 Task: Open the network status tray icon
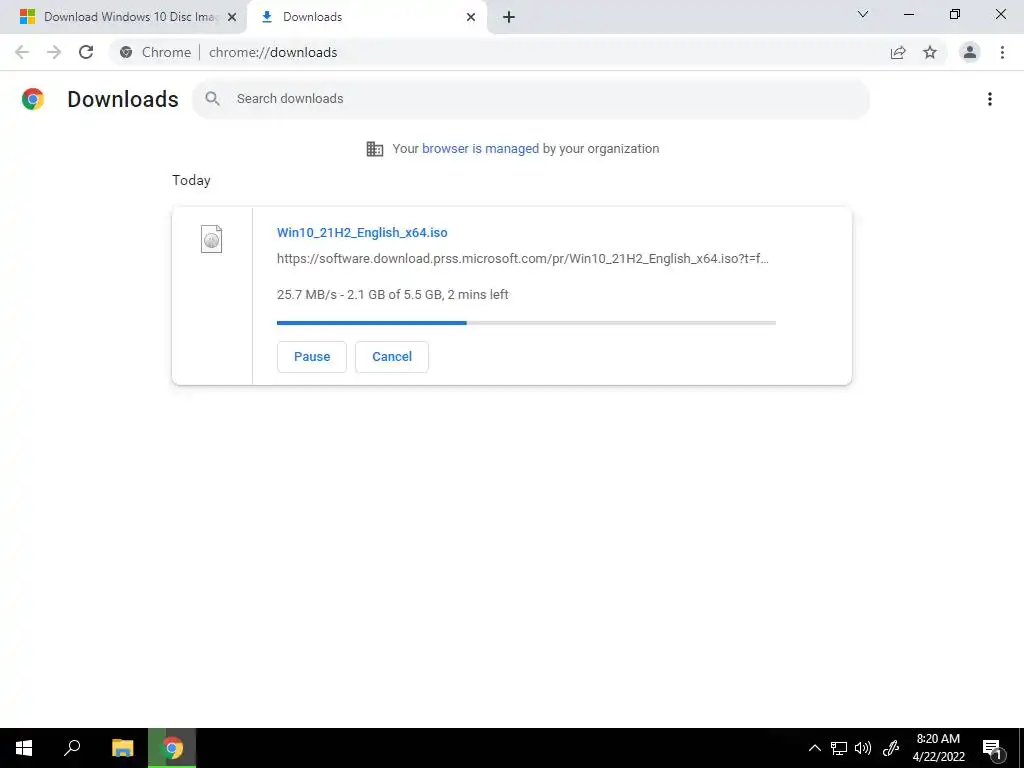pos(839,748)
